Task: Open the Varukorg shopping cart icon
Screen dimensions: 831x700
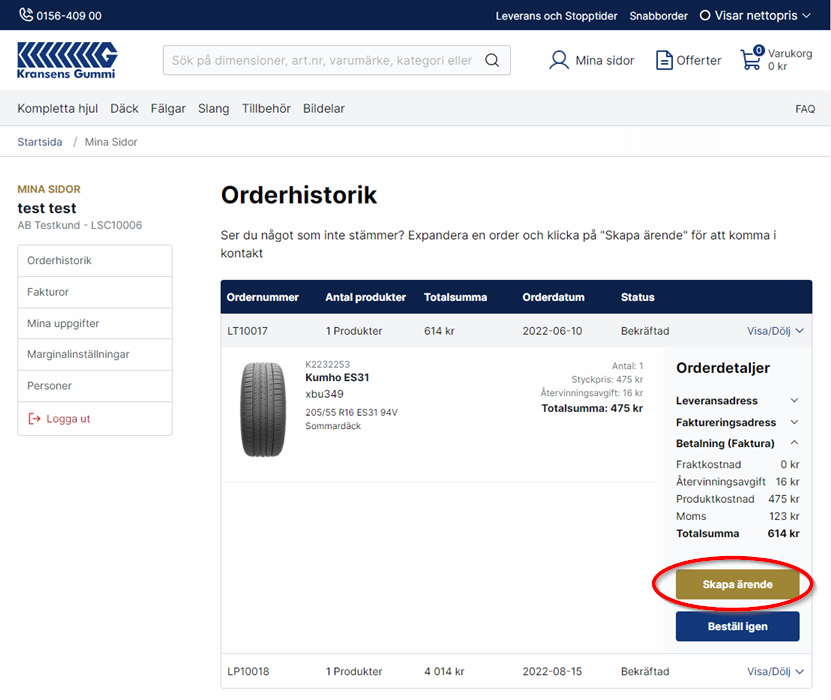Action: (x=751, y=59)
